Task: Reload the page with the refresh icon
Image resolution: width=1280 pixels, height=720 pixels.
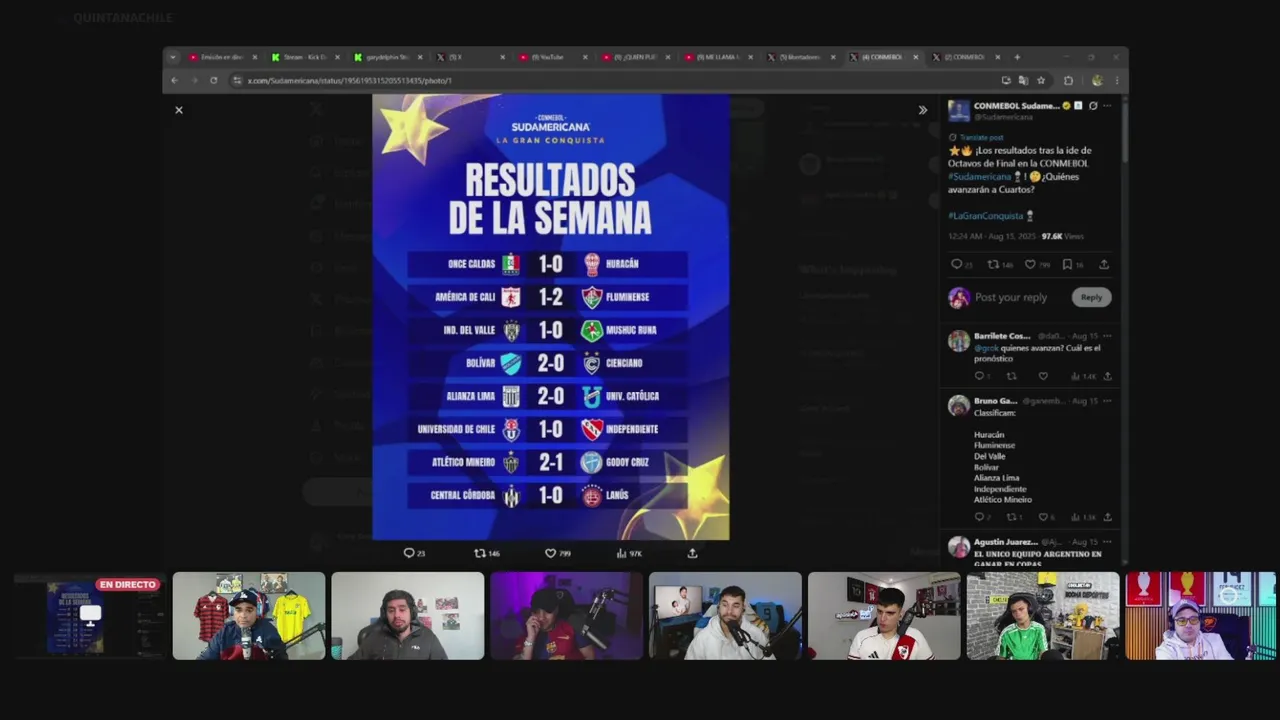Action: point(213,81)
